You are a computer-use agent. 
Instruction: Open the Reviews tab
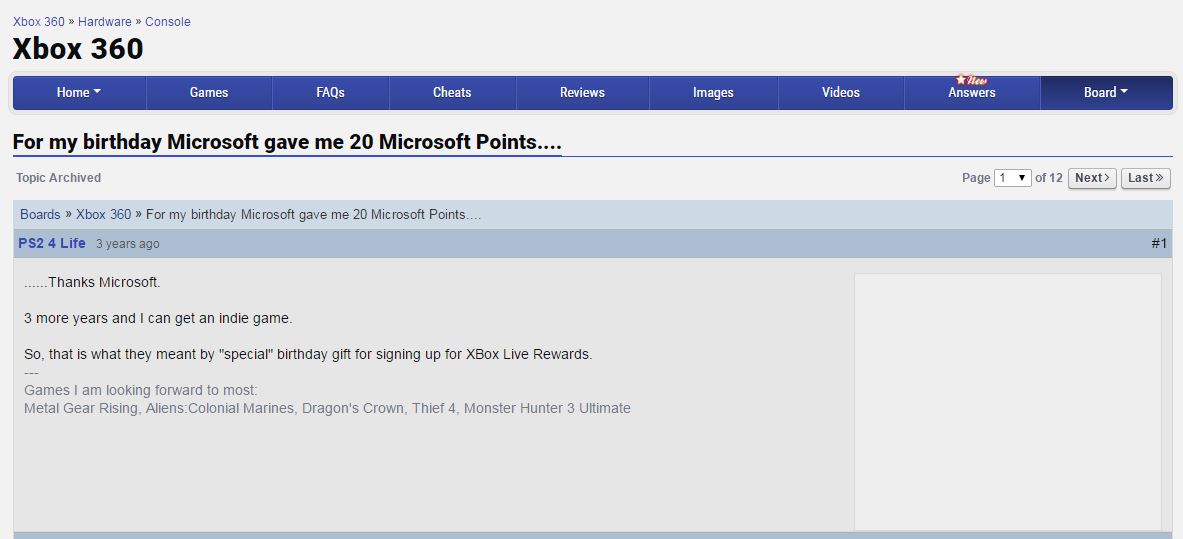[582, 93]
